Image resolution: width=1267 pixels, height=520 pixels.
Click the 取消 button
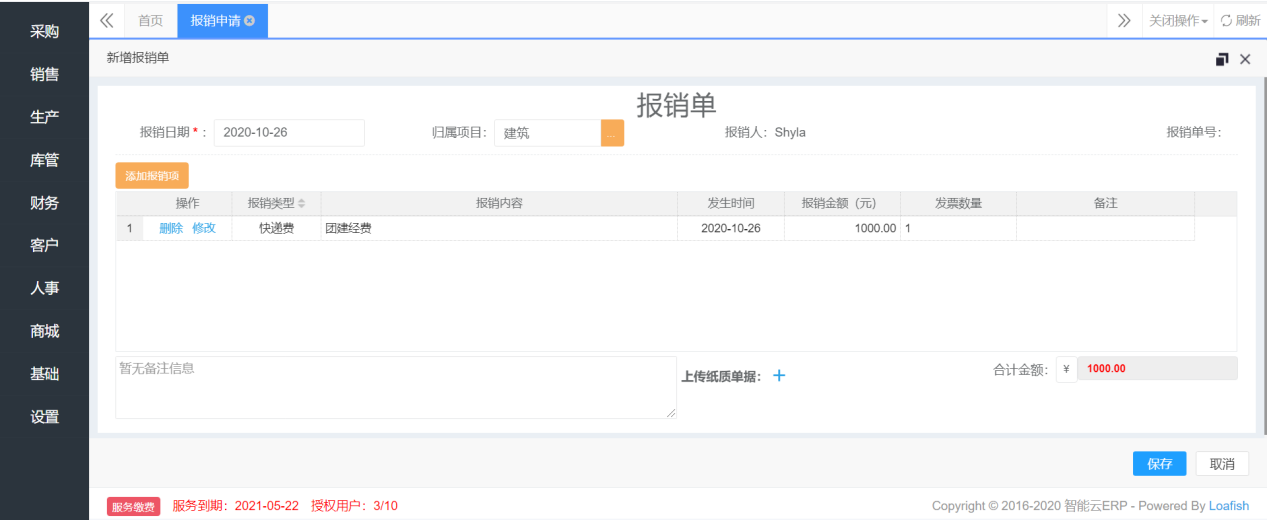[x=1222, y=464]
